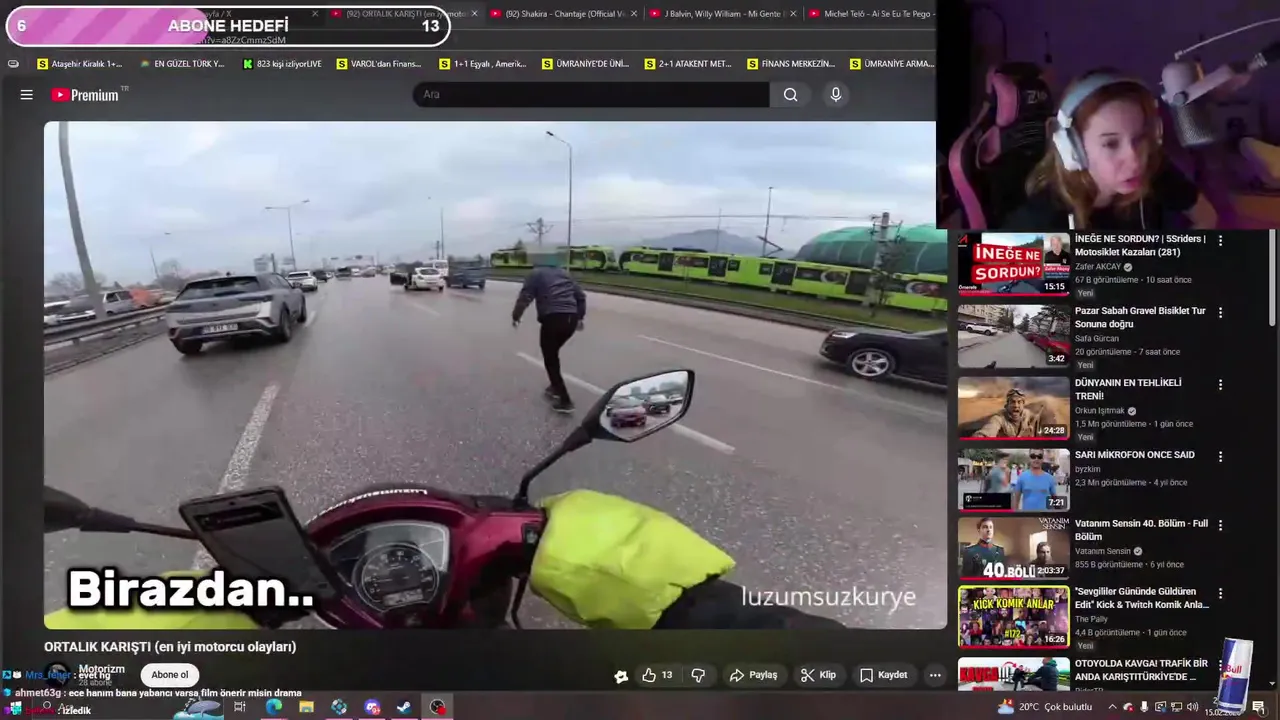The image size is (1280, 720).
Task: Like the video with 13 likes
Action: tap(657, 675)
